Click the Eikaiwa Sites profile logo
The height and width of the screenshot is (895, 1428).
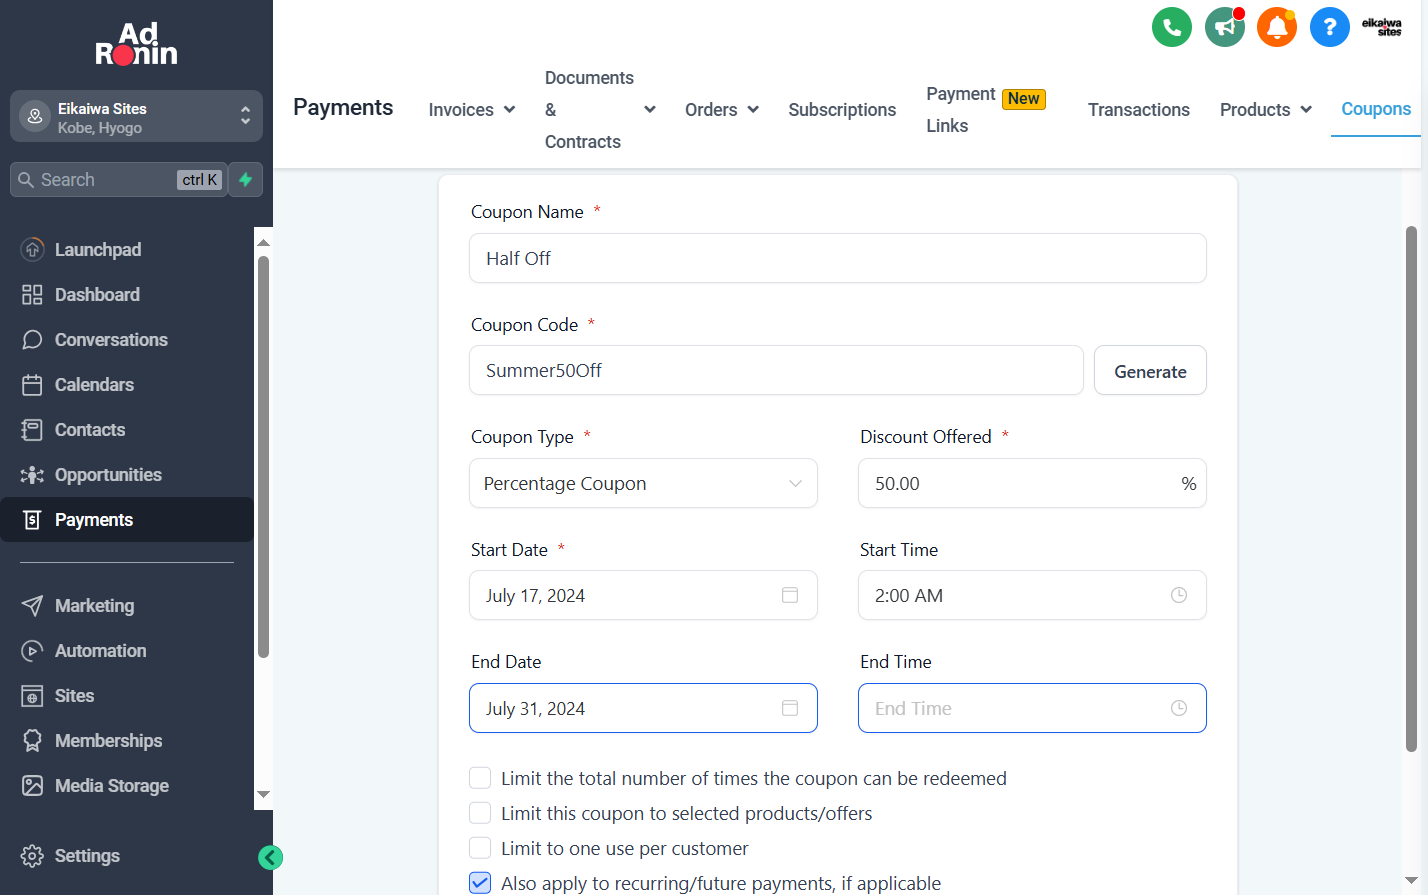(1382, 27)
